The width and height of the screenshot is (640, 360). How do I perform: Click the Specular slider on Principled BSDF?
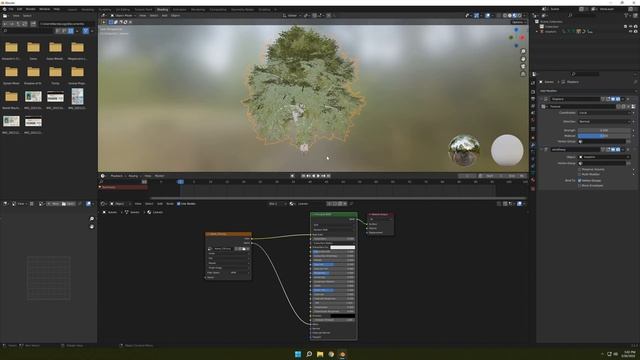[333, 264]
